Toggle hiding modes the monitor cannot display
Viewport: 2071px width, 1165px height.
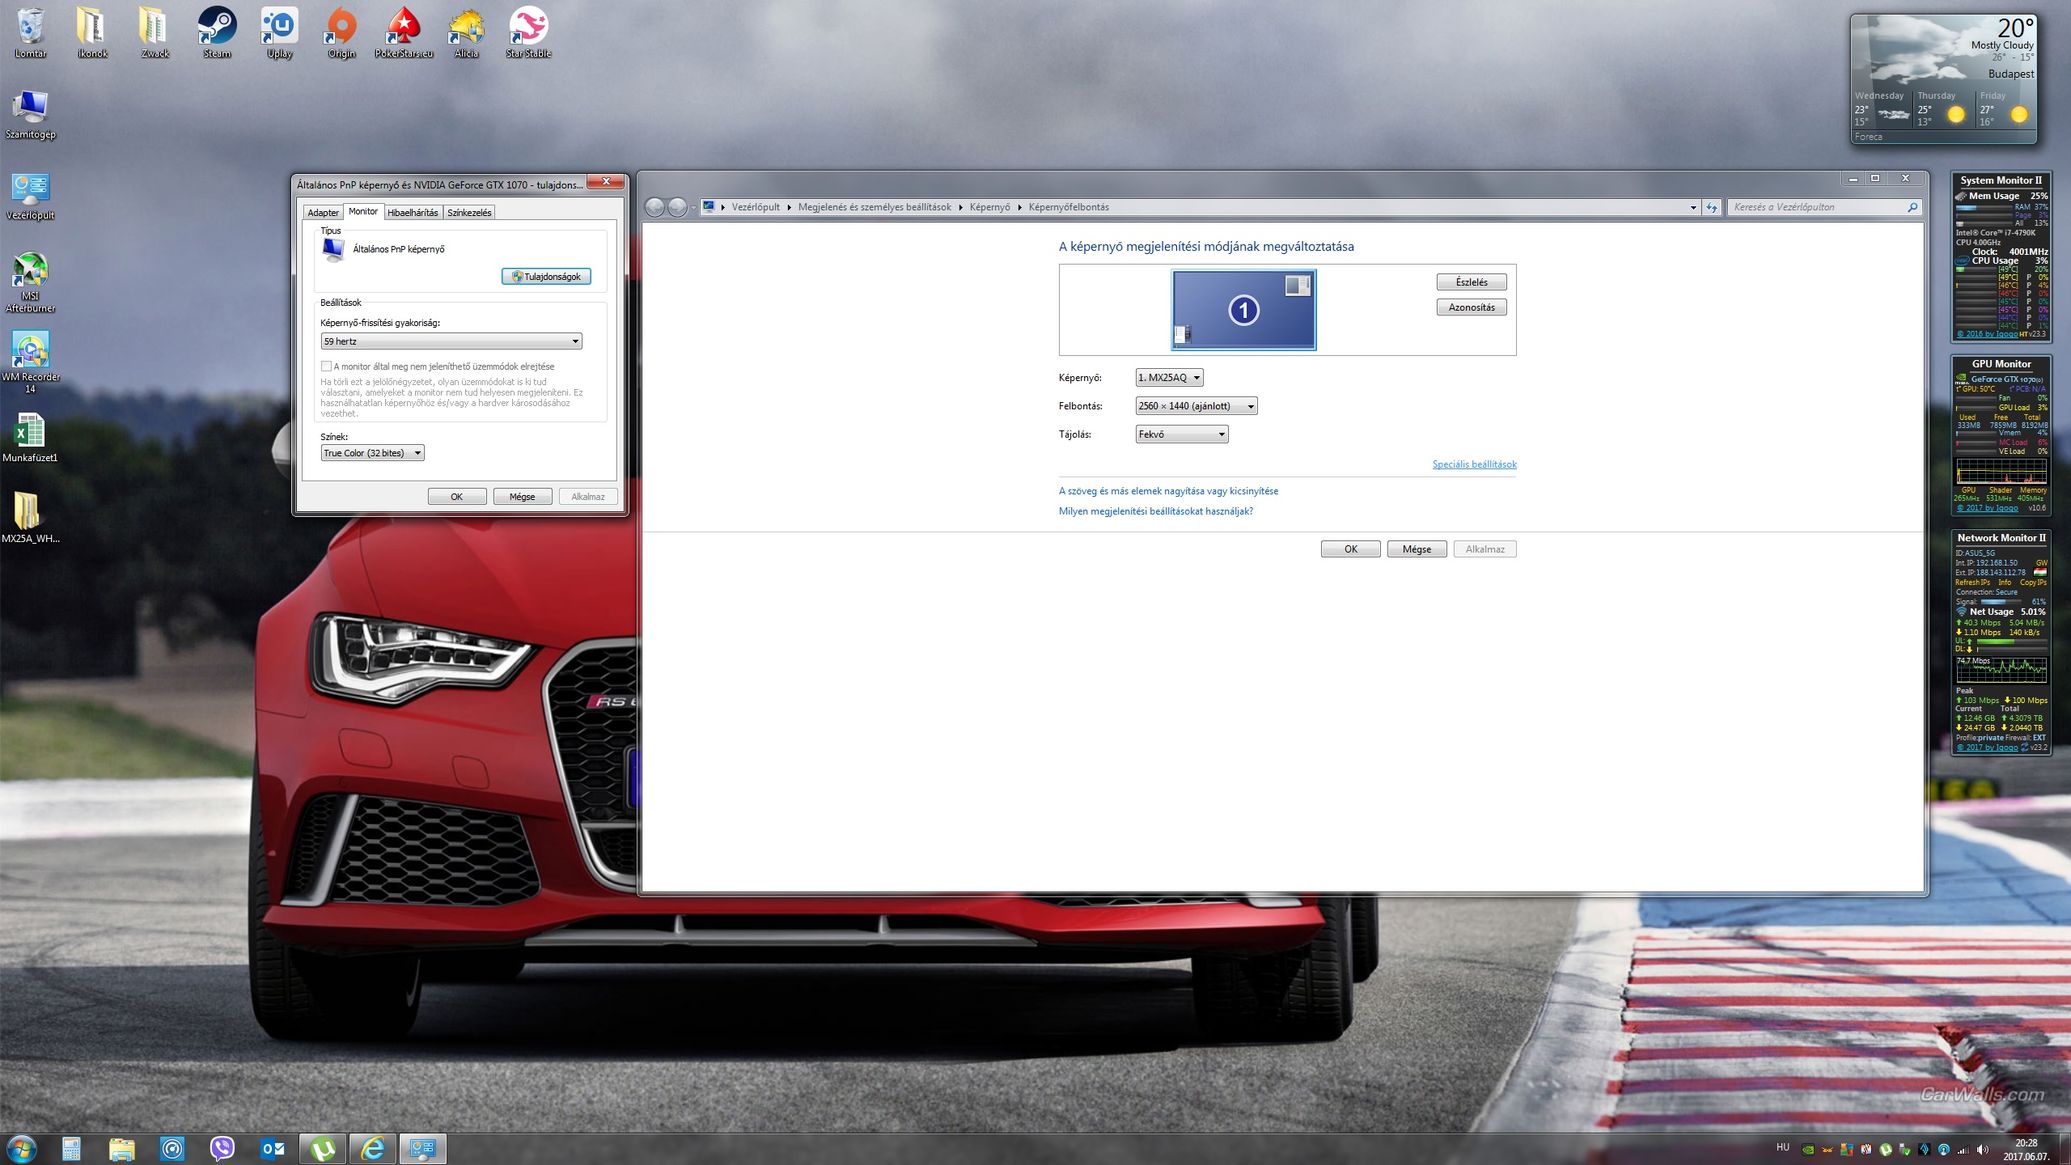click(x=326, y=366)
